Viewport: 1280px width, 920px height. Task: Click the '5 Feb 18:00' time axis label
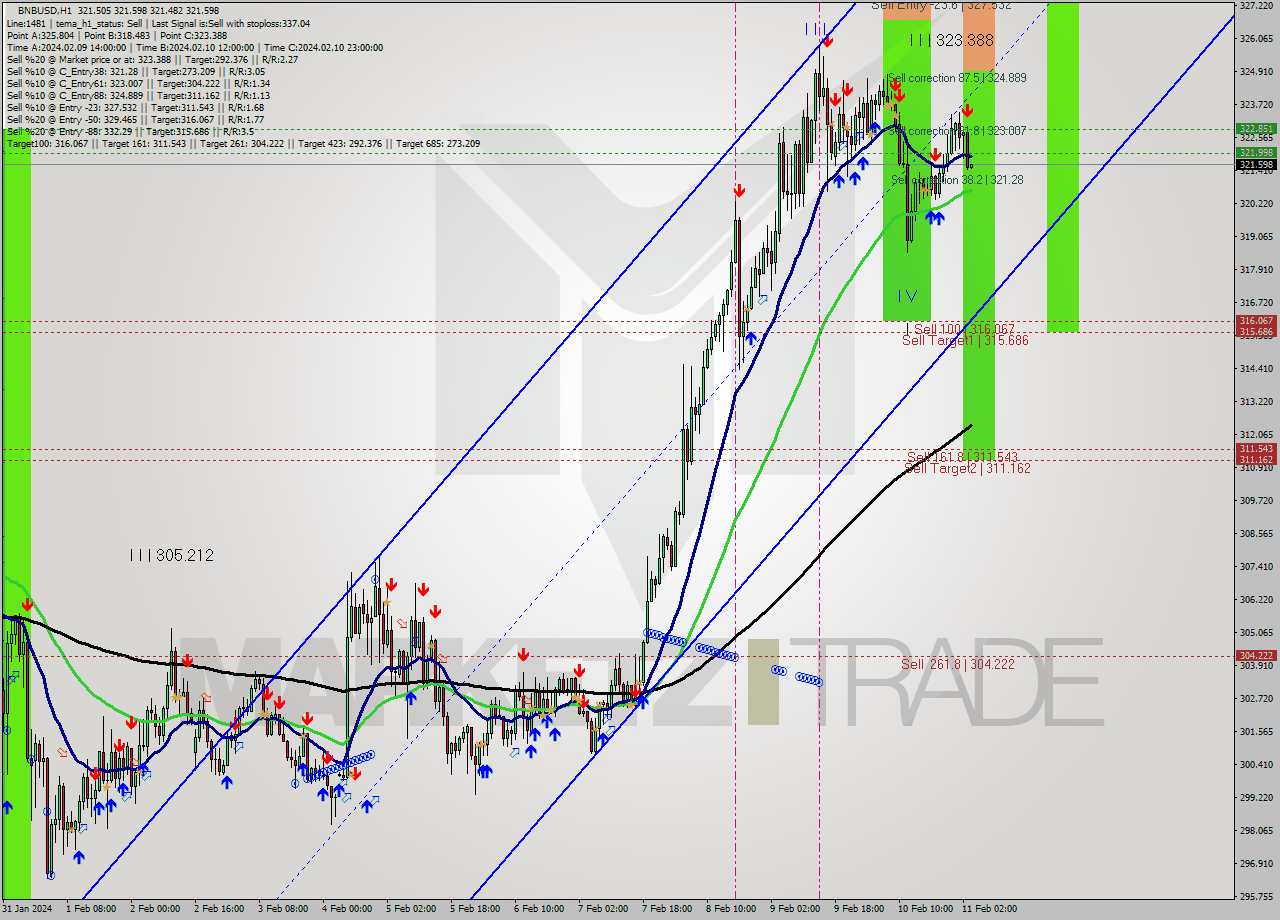coord(475,909)
